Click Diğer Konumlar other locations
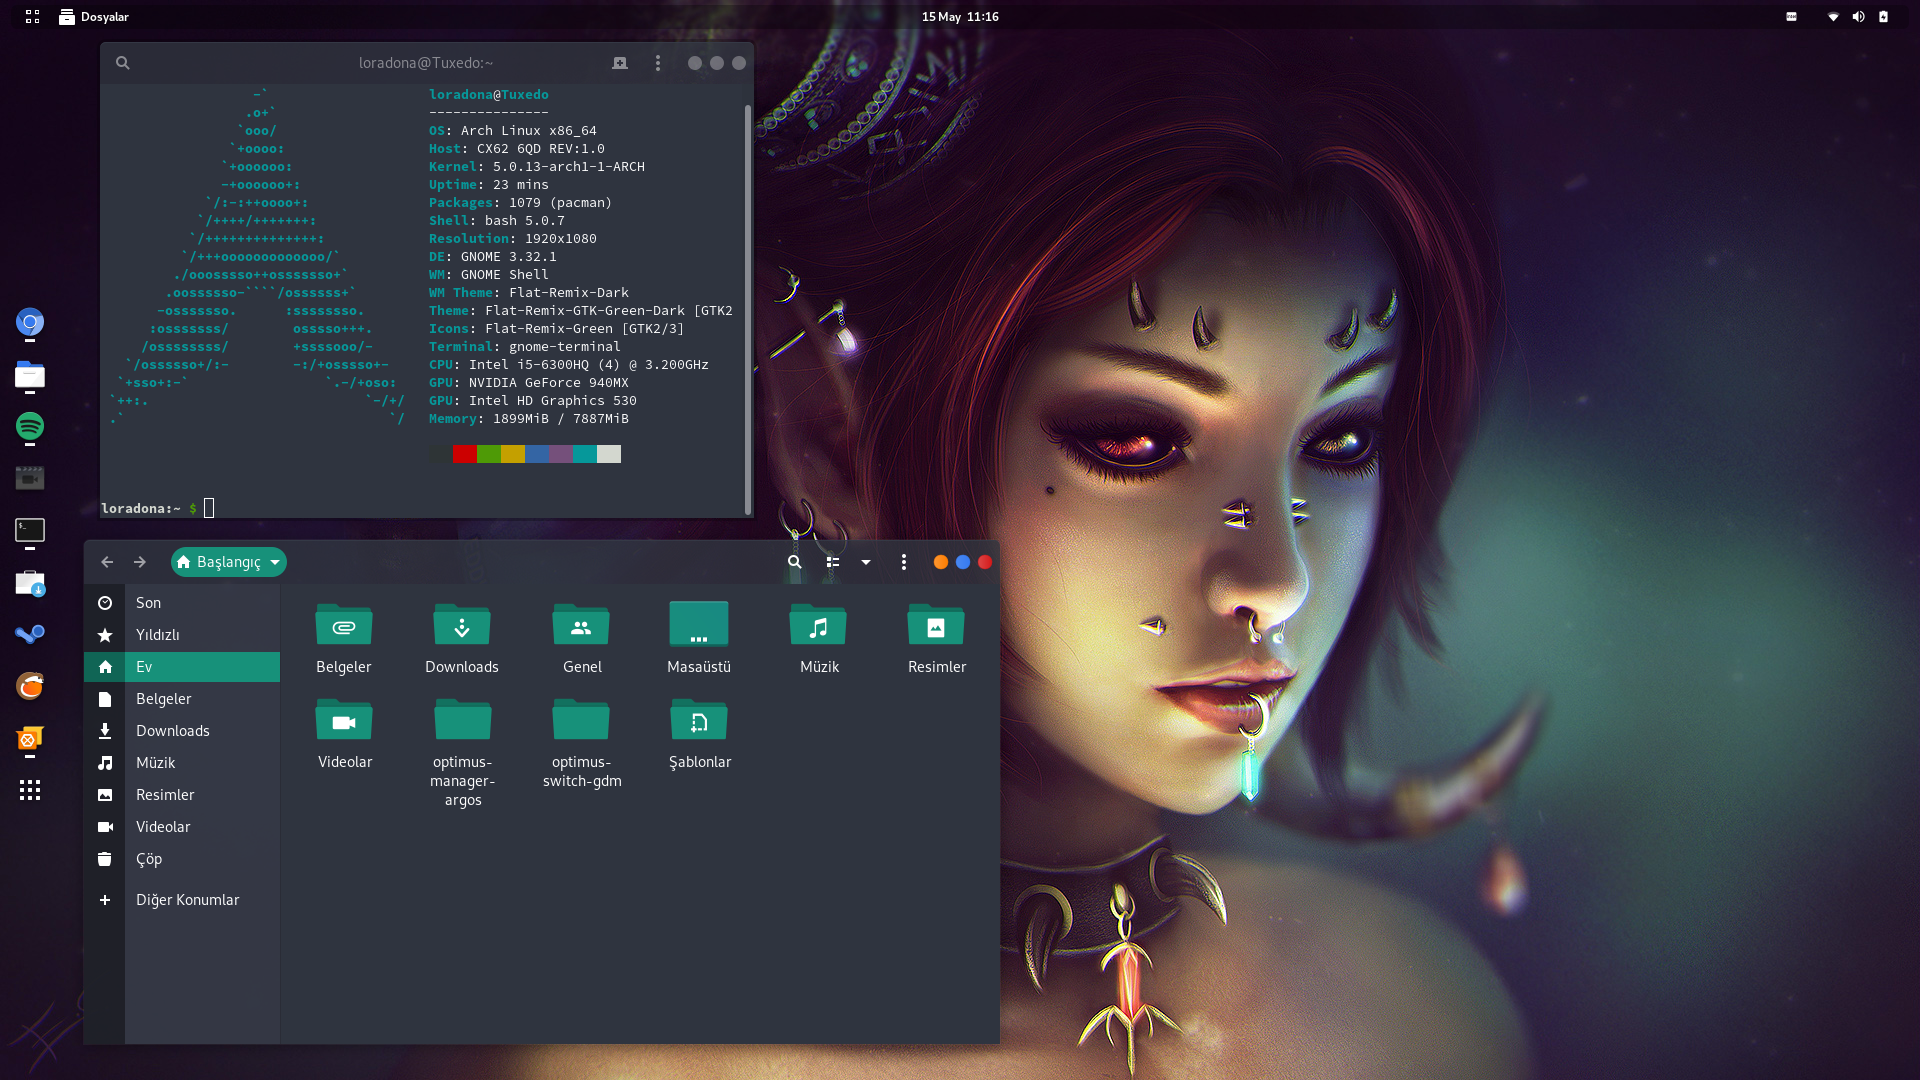 [182, 900]
